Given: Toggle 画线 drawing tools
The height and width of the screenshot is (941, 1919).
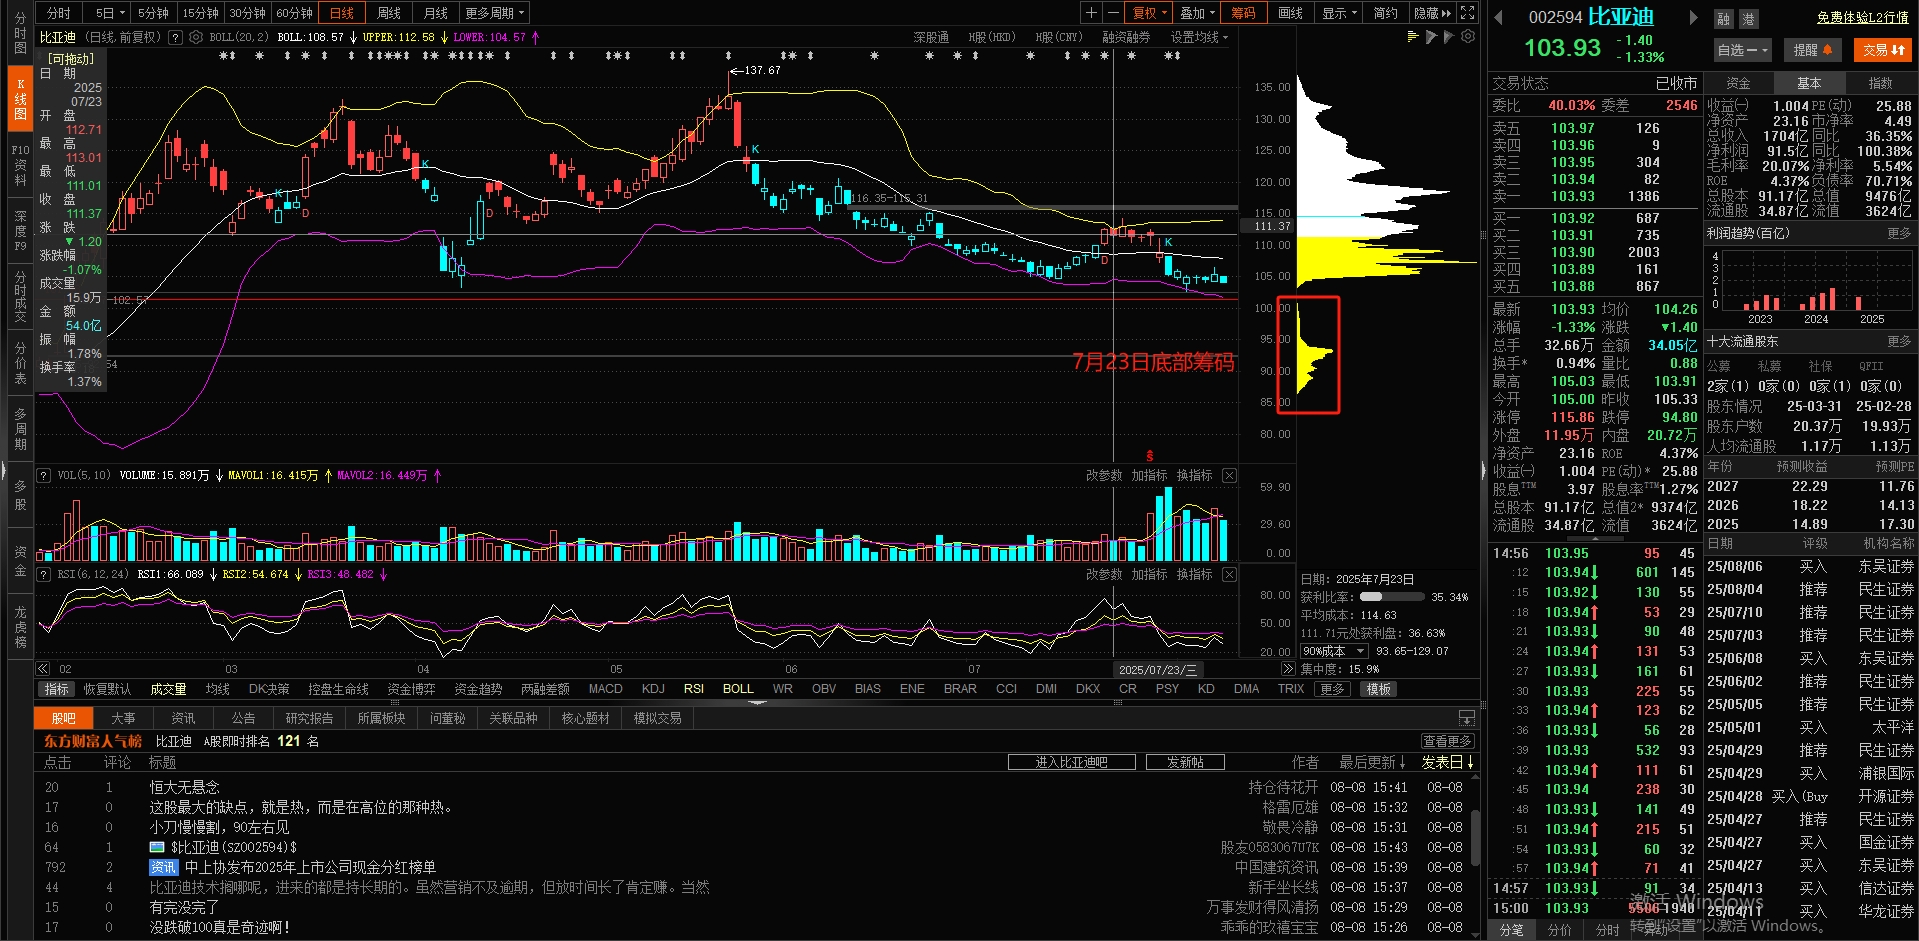Looking at the screenshot, I should point(1290,13).
